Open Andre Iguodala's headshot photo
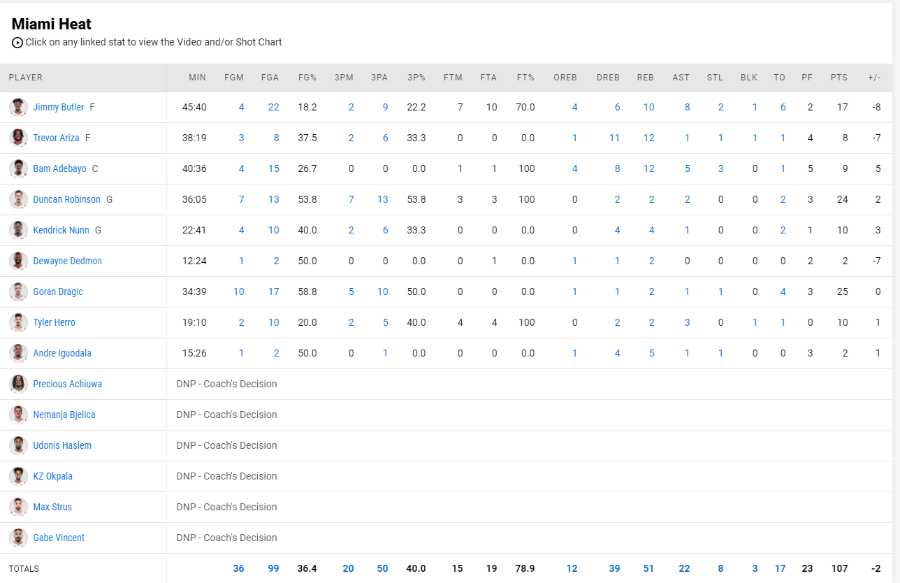 (18, 353)
